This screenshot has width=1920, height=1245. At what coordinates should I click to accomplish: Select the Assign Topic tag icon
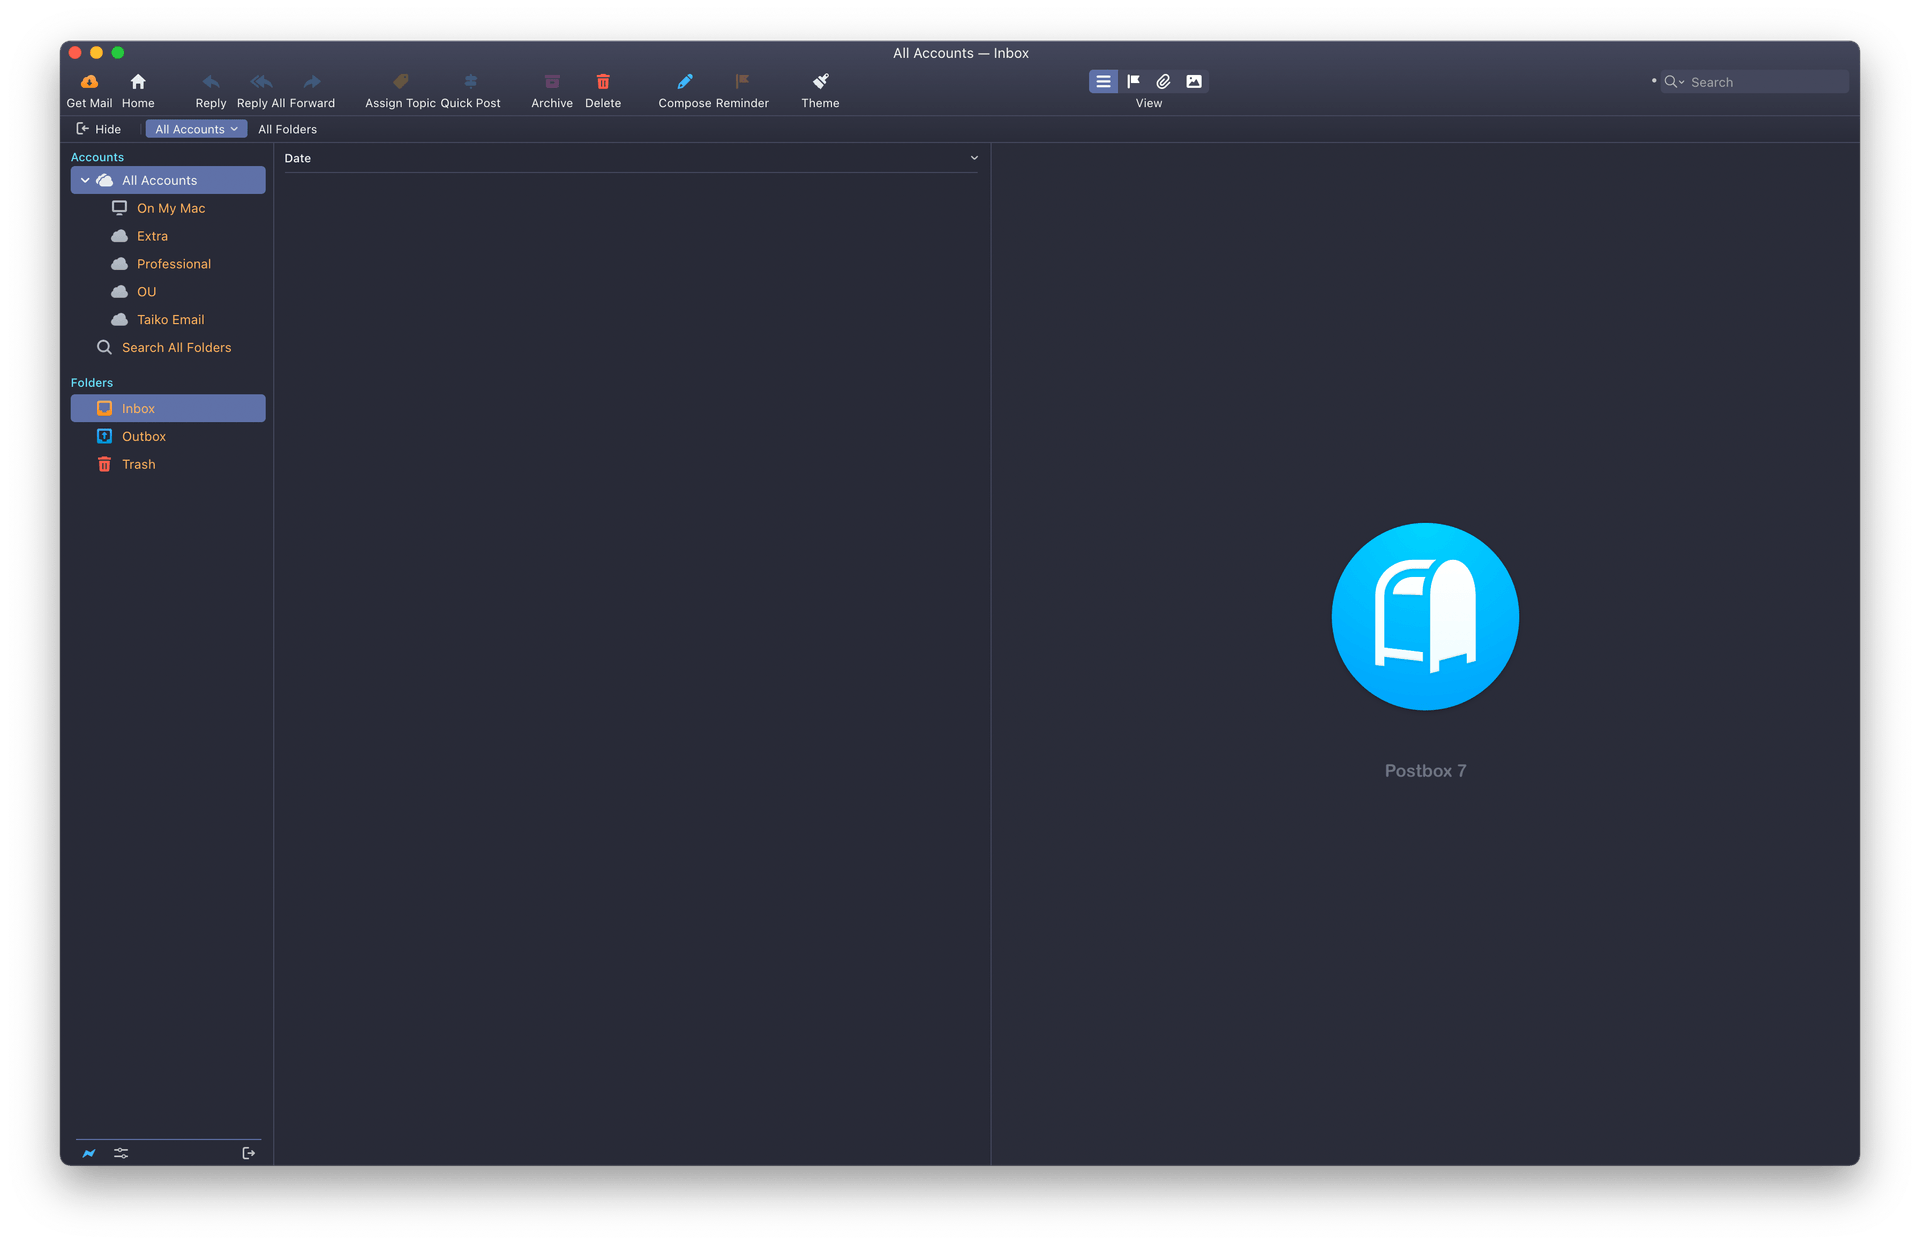click(x=399, y=82)
